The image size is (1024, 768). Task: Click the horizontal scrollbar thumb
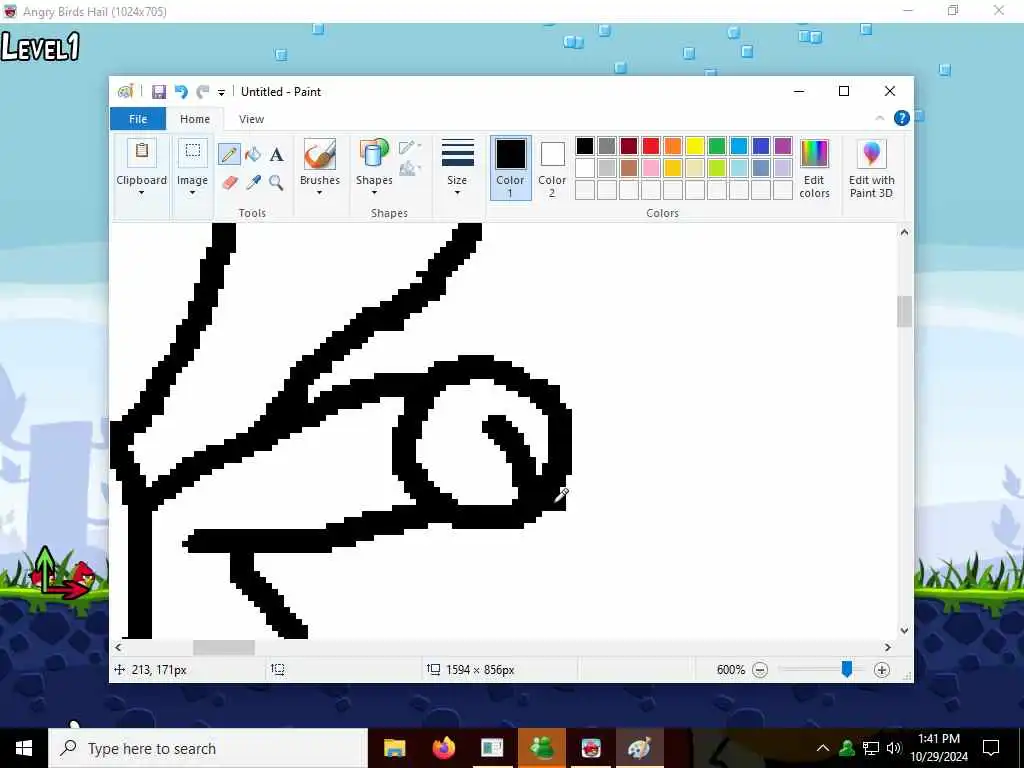click(x=223, y=647)
